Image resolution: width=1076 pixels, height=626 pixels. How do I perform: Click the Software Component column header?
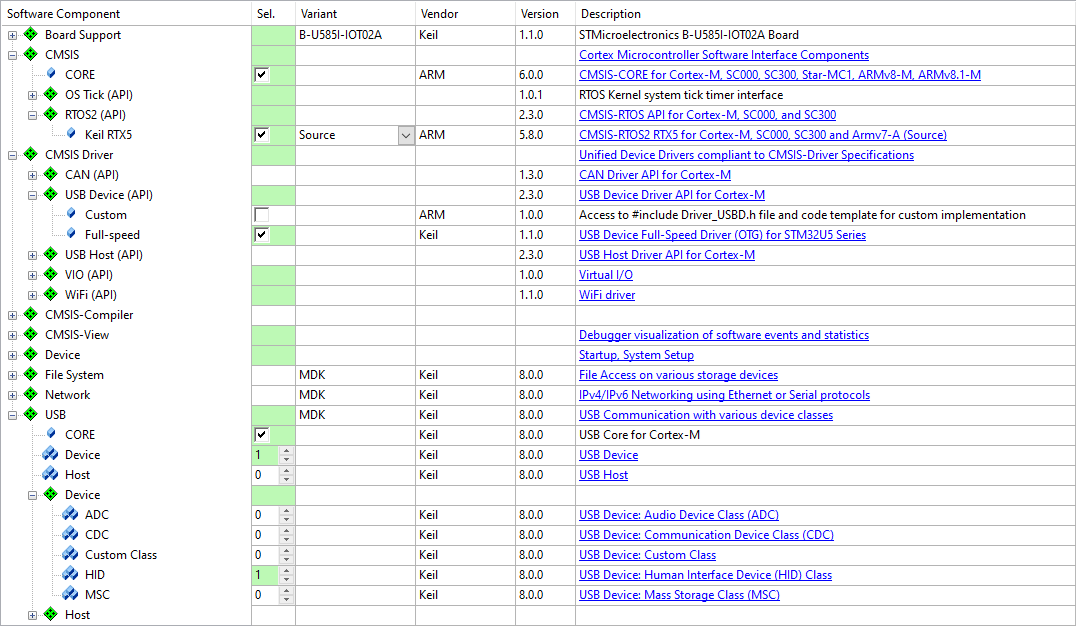pyautogui.click(x=64, y=14)
